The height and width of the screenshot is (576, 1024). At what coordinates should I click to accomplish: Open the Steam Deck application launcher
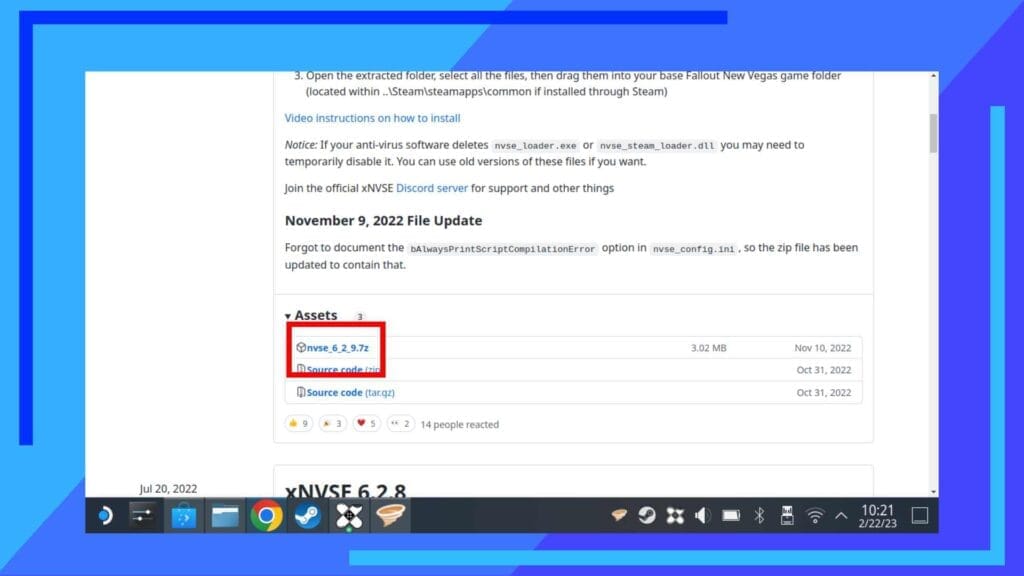(x=105, y=516)
